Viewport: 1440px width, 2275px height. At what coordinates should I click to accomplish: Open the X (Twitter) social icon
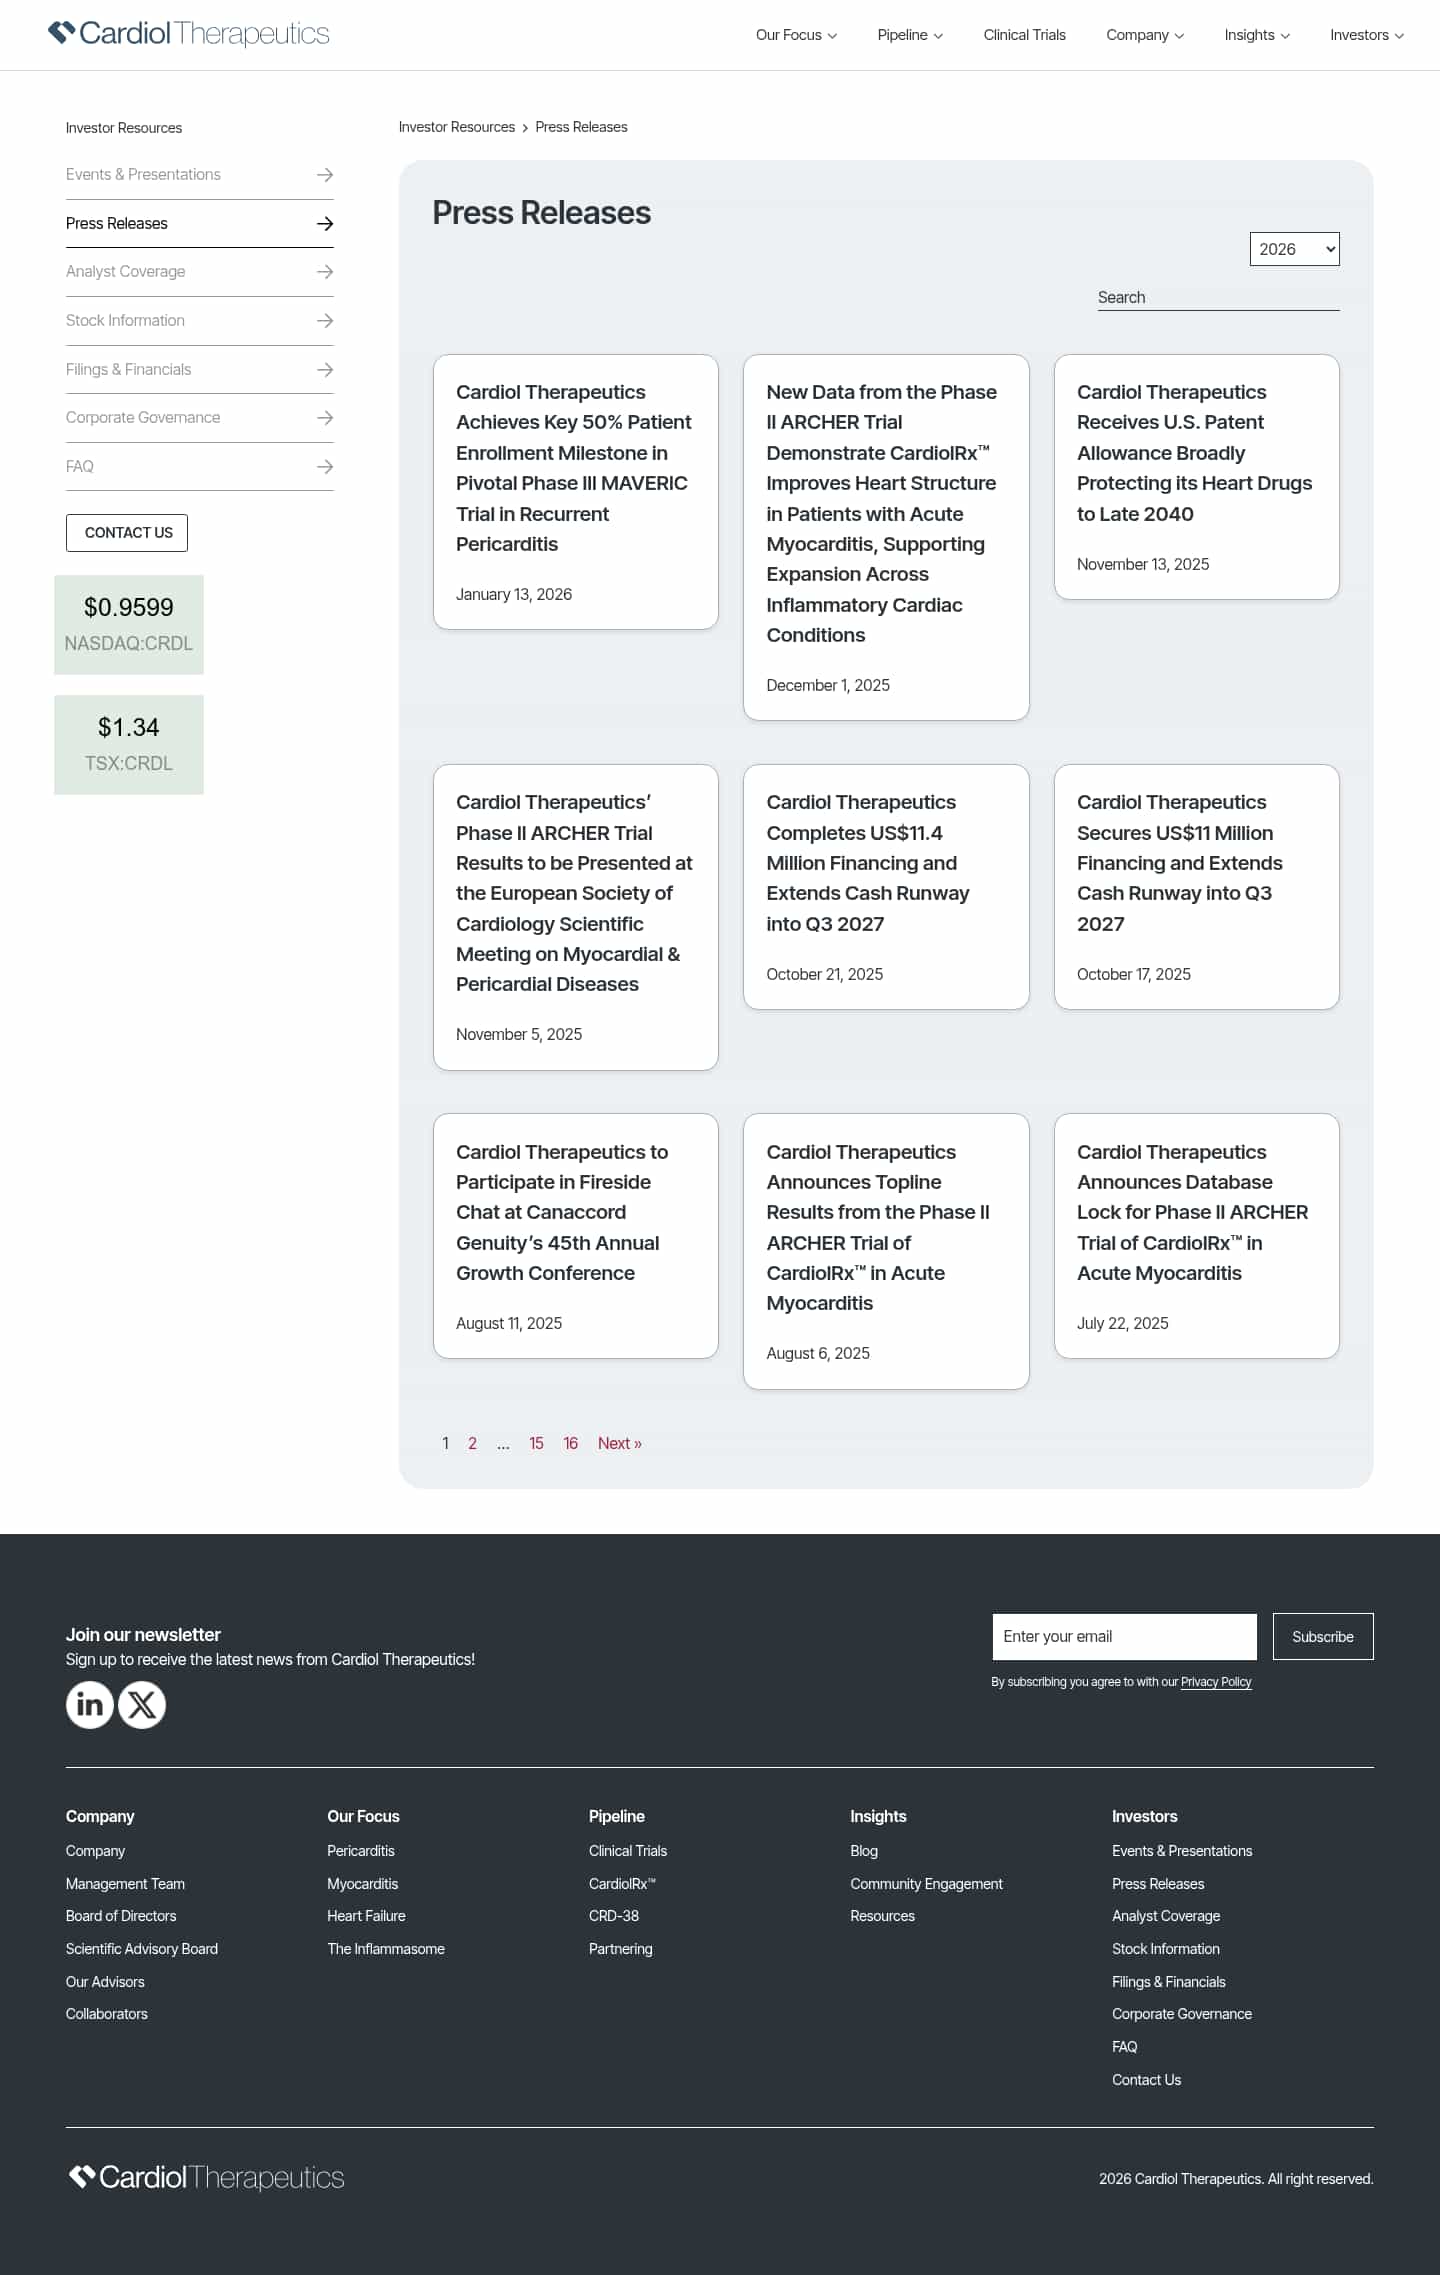click(x=142, y=1704)
